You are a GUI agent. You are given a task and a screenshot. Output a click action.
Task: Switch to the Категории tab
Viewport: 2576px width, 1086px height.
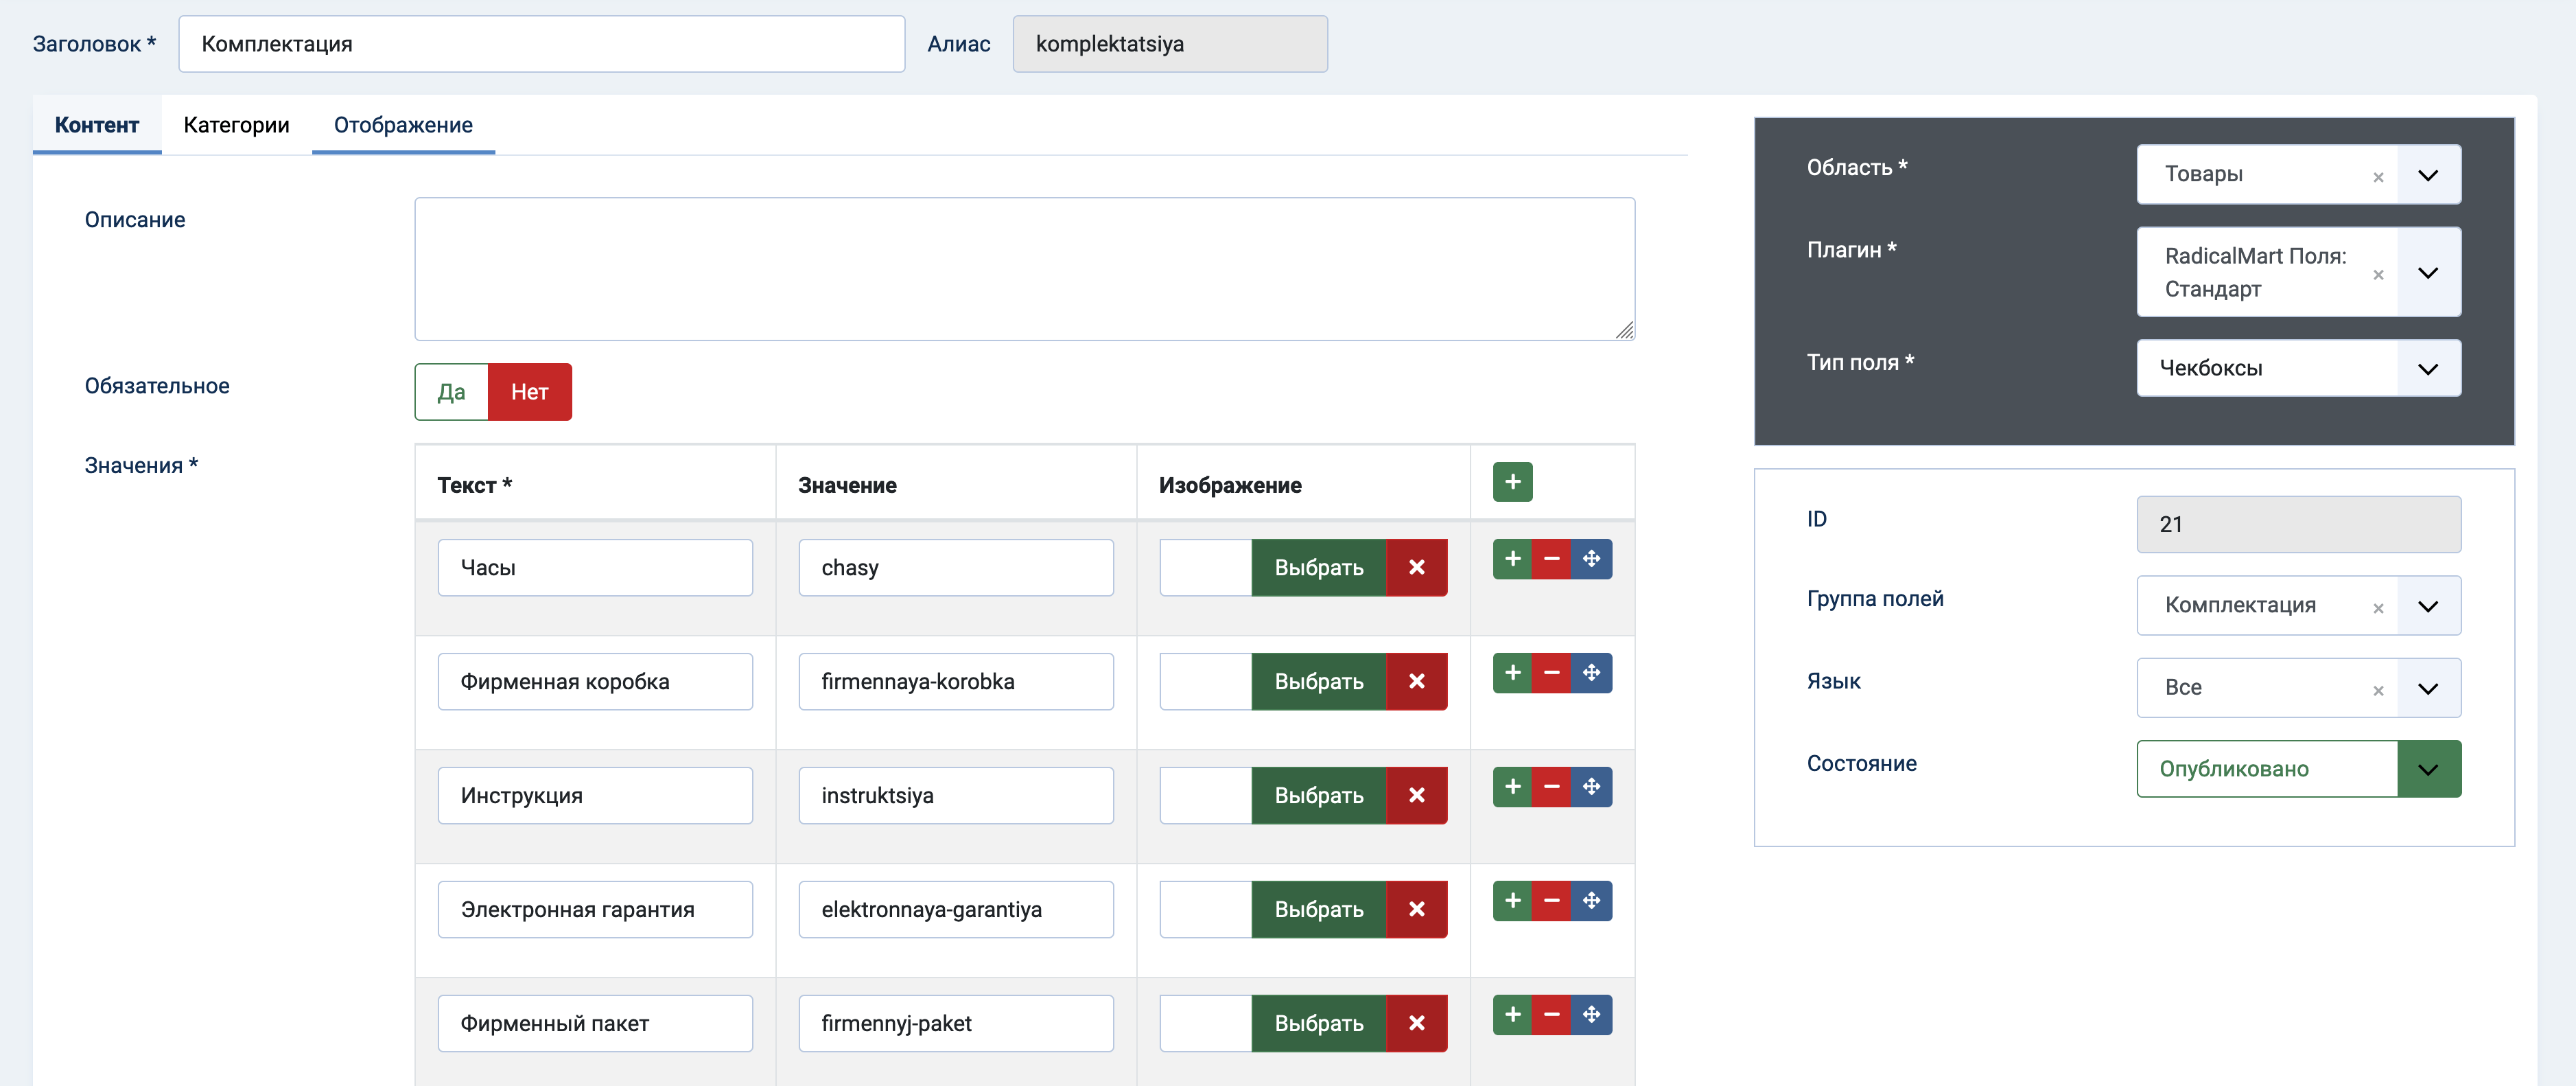236,125
